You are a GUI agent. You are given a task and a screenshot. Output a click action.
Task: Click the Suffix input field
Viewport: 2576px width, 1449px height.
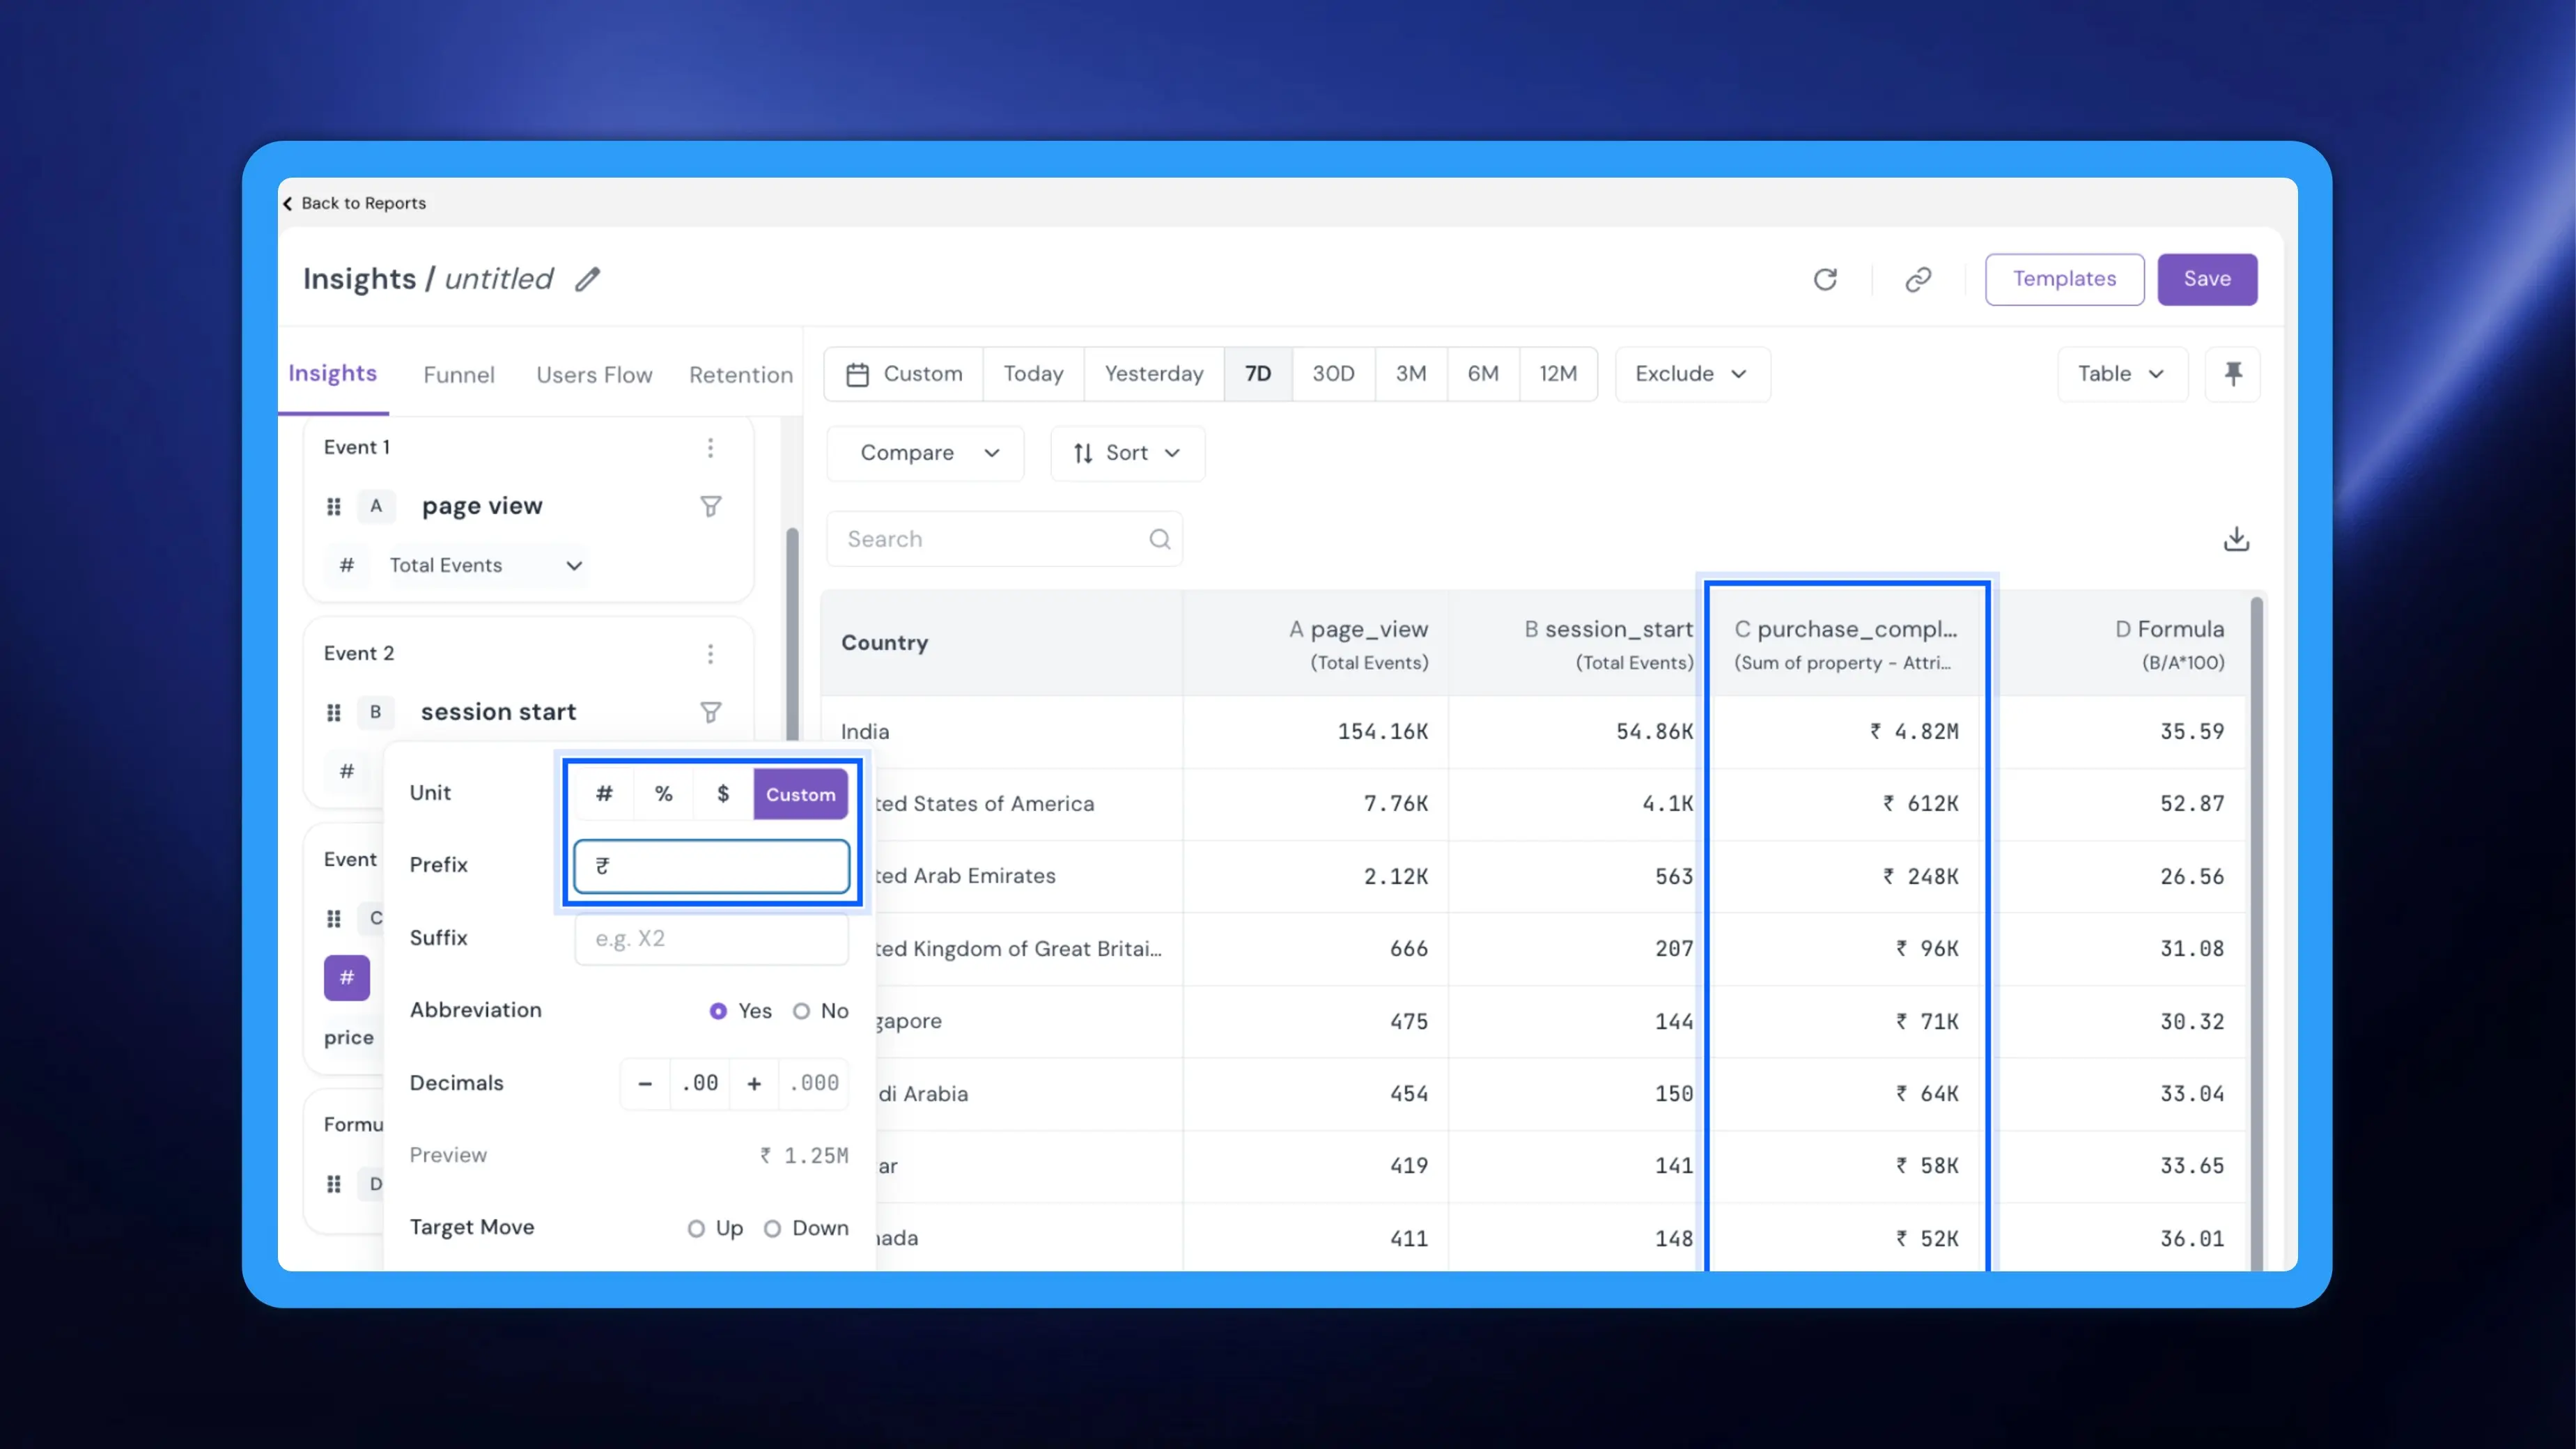(711, 938)
